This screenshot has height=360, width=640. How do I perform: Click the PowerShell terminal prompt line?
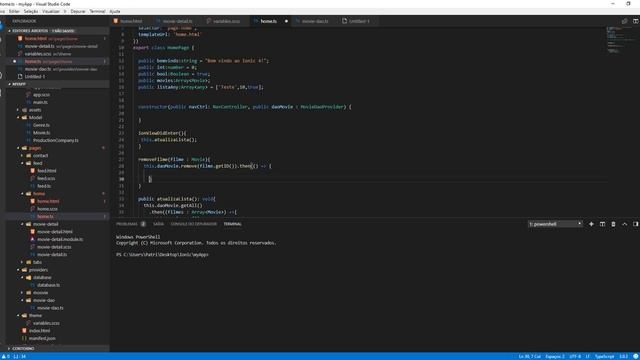tap(162, 254)
